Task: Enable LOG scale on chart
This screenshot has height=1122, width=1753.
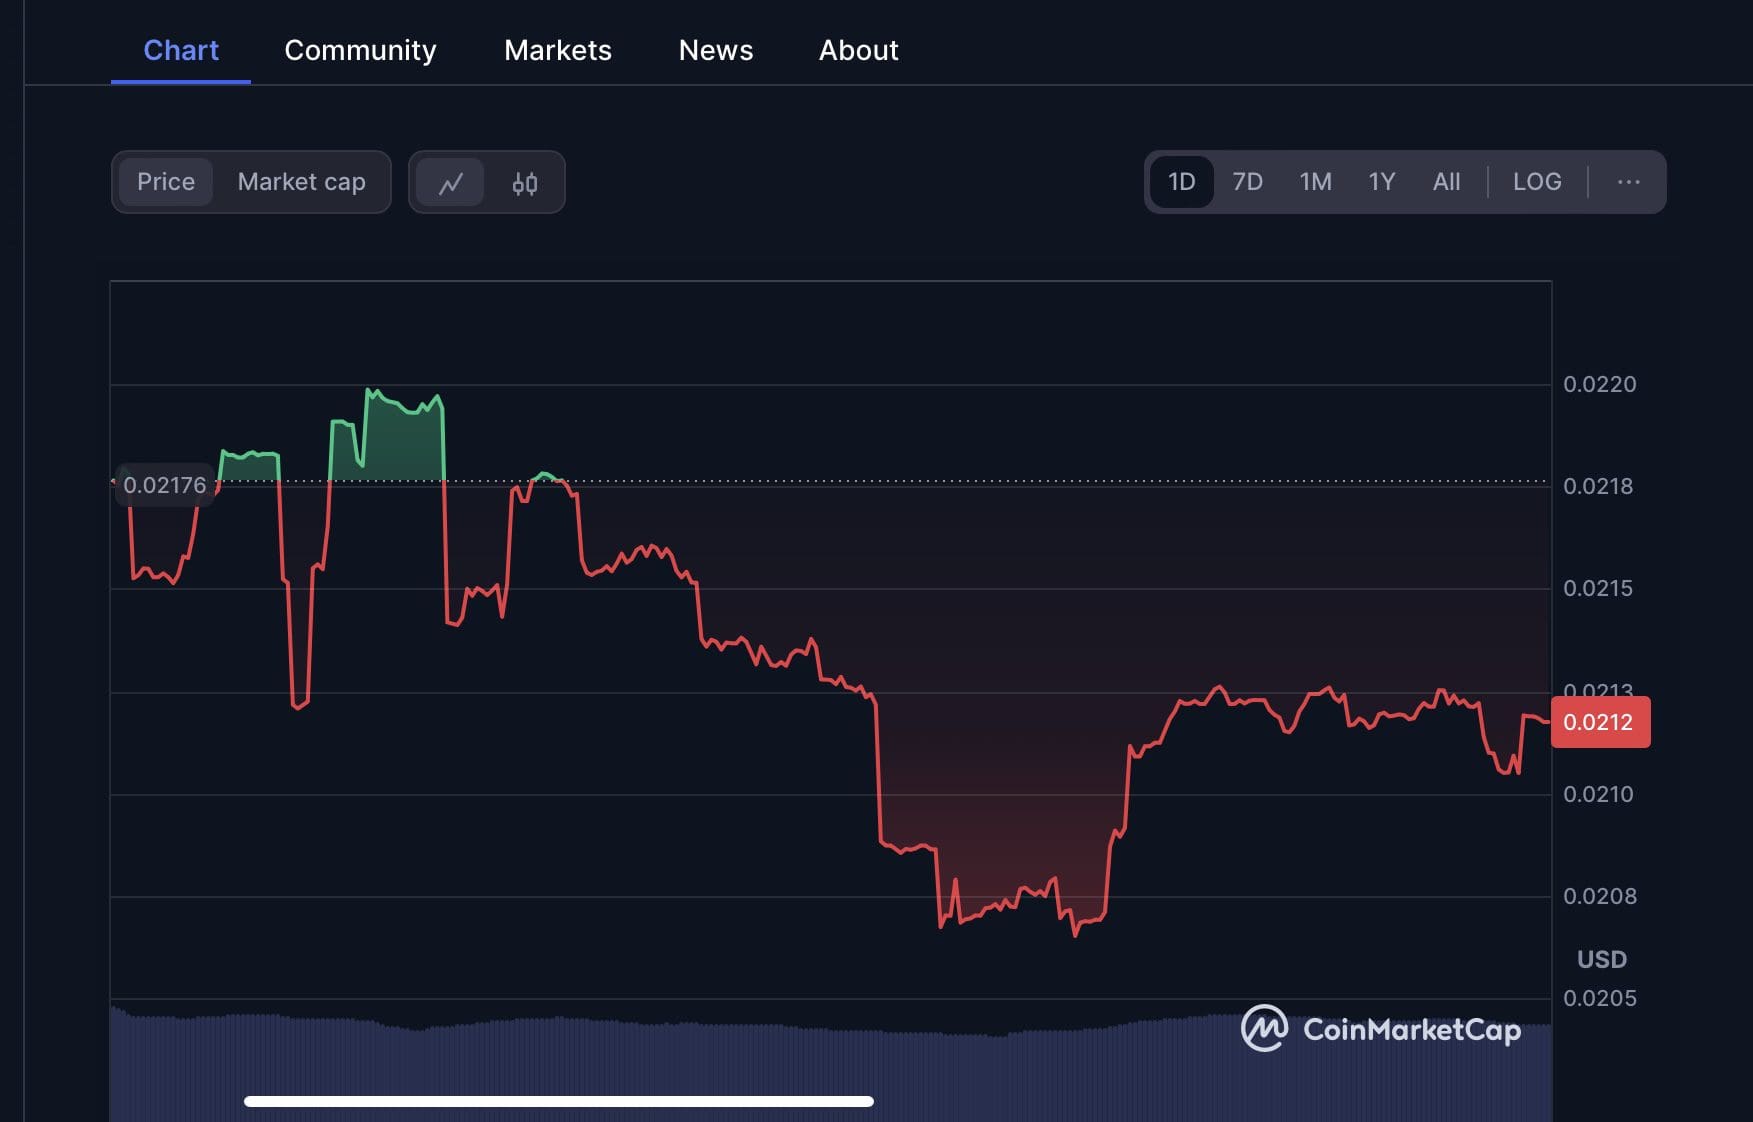Action: pos(1536,182)
